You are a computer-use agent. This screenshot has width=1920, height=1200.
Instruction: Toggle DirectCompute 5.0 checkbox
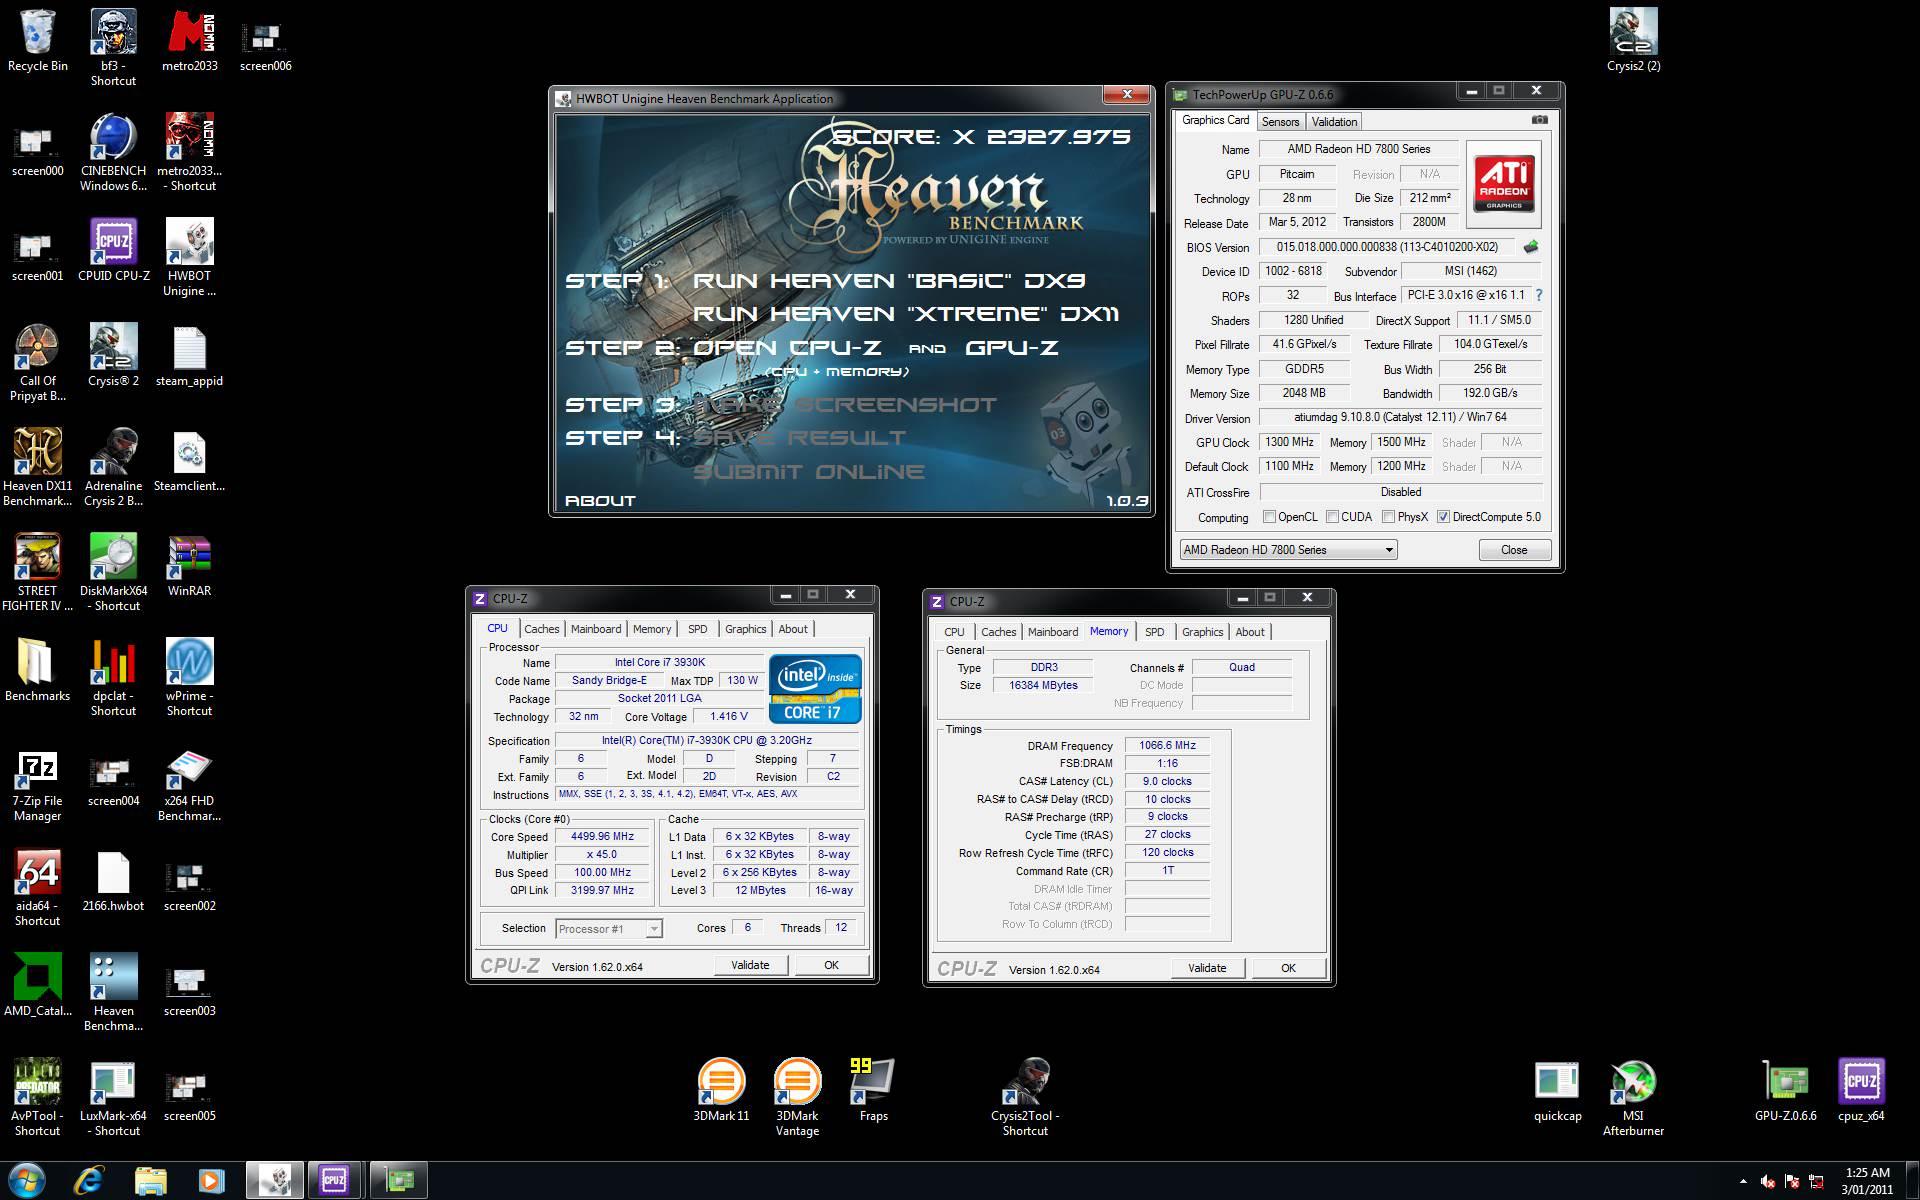tap(1443, 517)
